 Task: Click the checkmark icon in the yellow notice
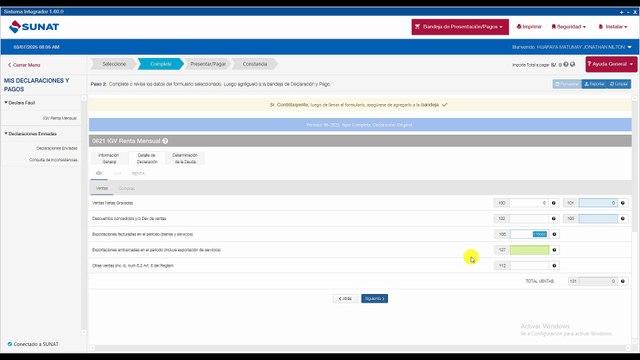[444, 105]
